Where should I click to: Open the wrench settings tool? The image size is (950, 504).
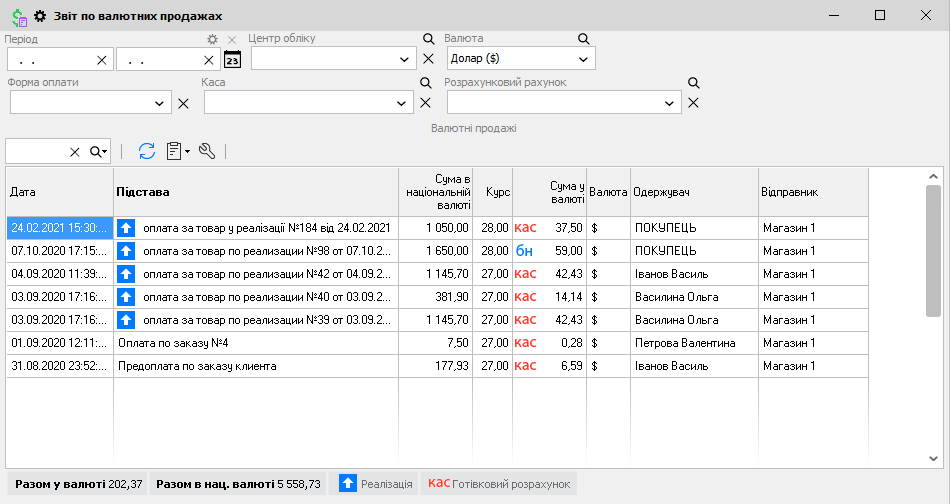coord(208,151)
